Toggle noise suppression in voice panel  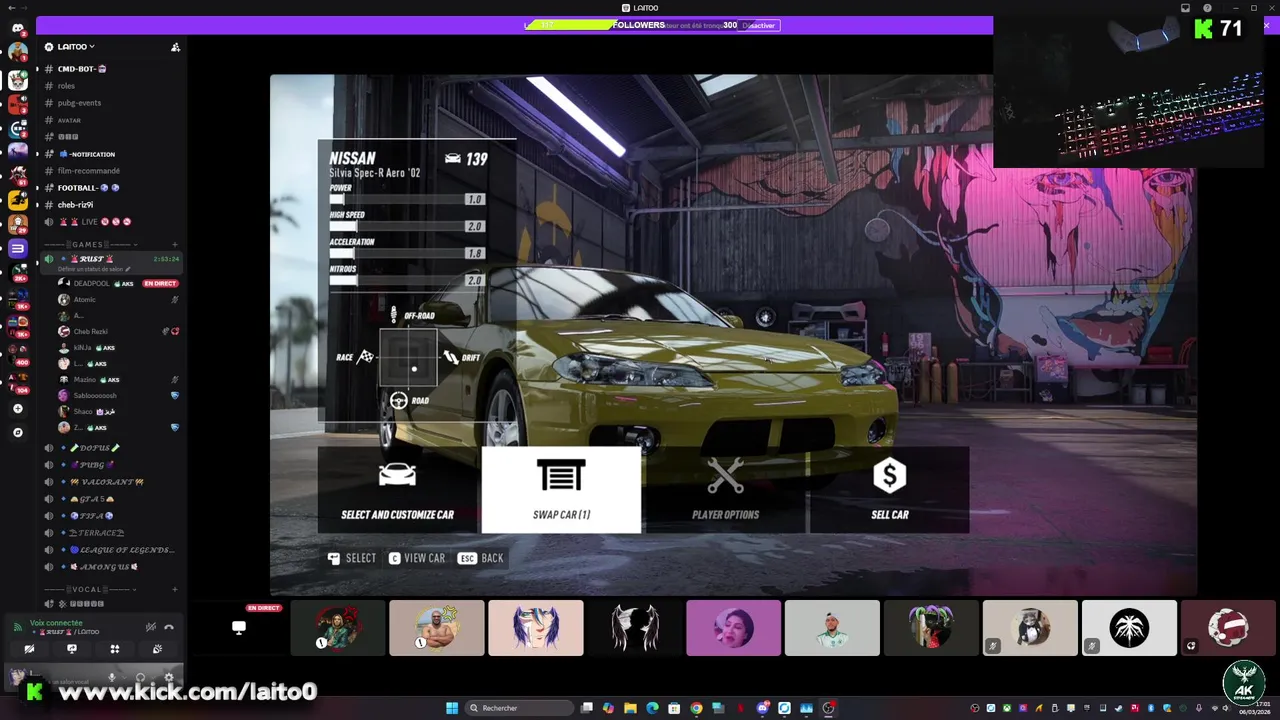coord(150,627)
